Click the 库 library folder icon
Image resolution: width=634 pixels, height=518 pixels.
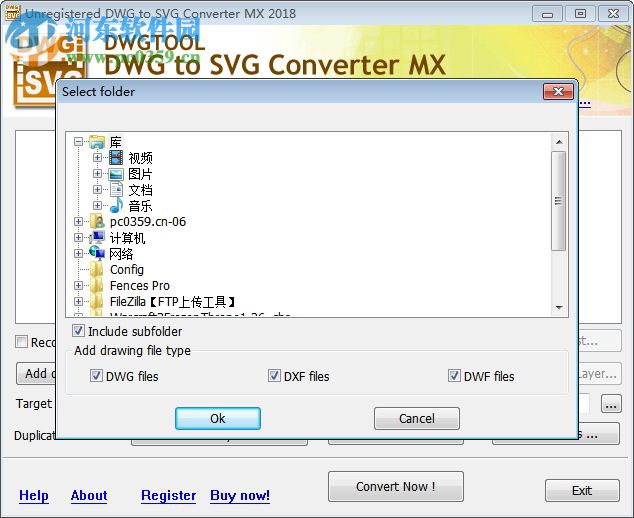[x=97, y=142]
